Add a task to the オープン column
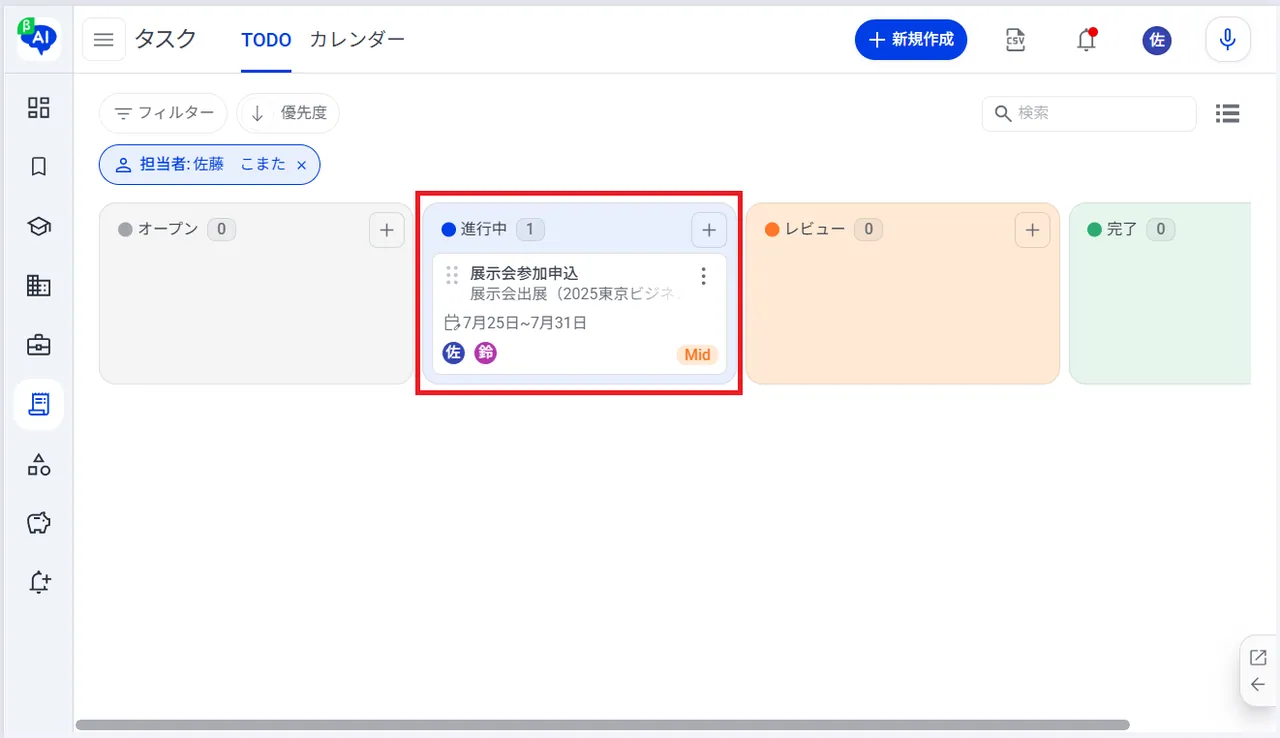1280x738 pixels. [386, 230]
